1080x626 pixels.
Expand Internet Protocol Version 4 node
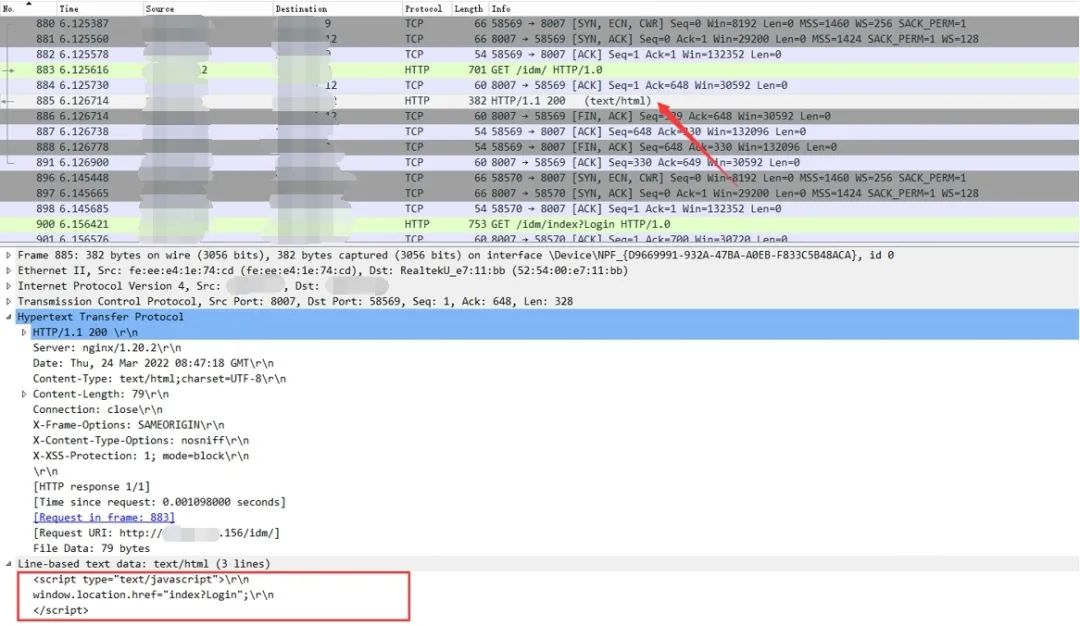8,286
